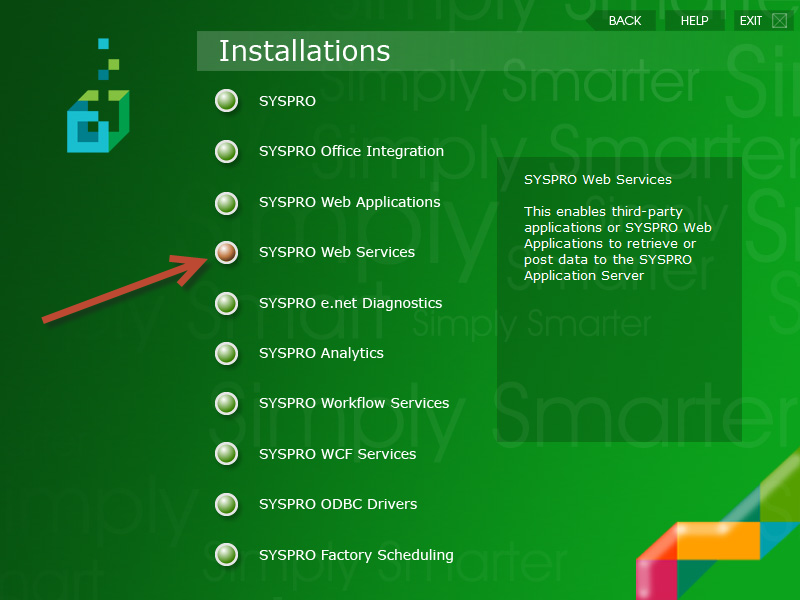Click the SYSPRO Web Services description title
This screenshot has width=800, height=600.
[598, 180]
